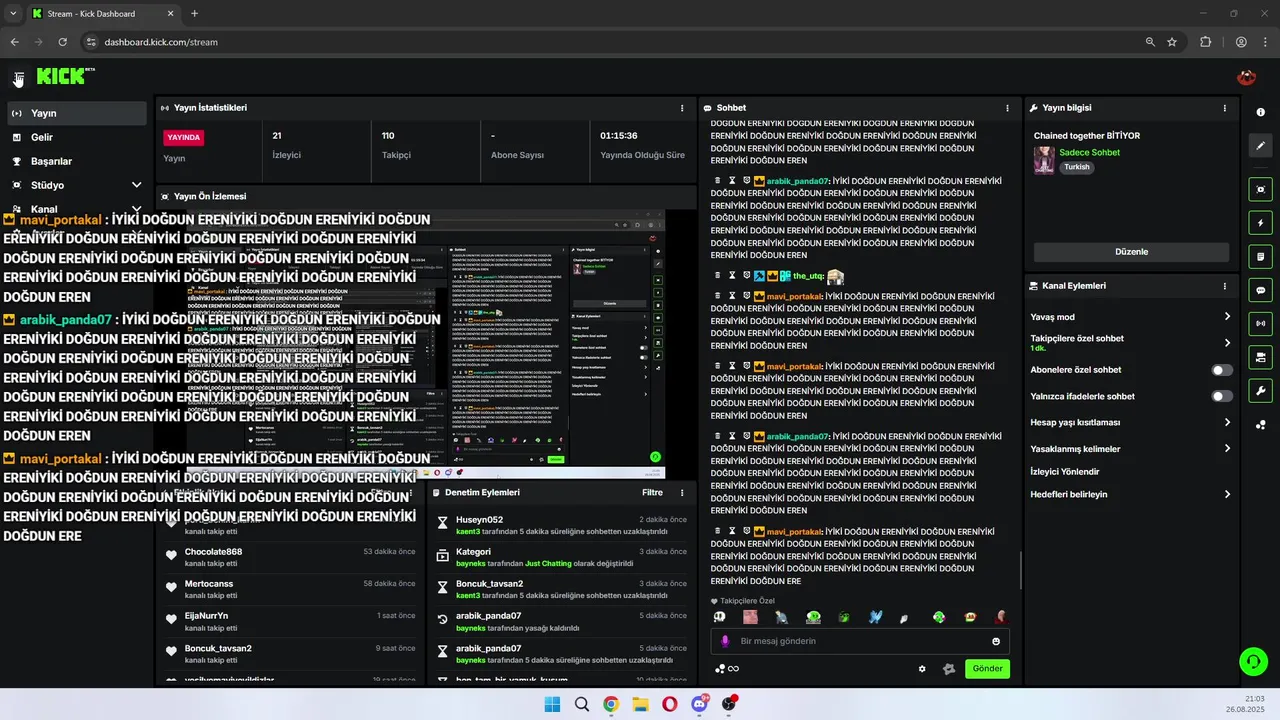Click the lightning bolt icon in right sidebar
The image size is (1280, 720).
[x=1260, y=223]
